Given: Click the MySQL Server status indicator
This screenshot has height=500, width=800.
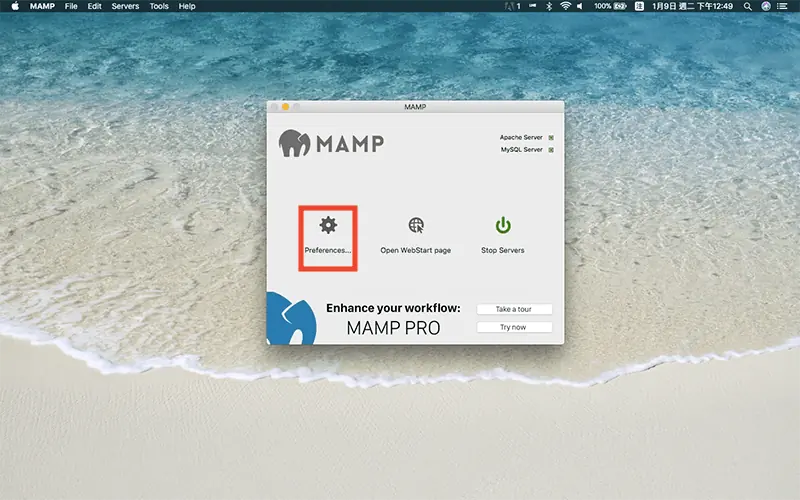Looking at the screenshot, I should coord(551,150).
